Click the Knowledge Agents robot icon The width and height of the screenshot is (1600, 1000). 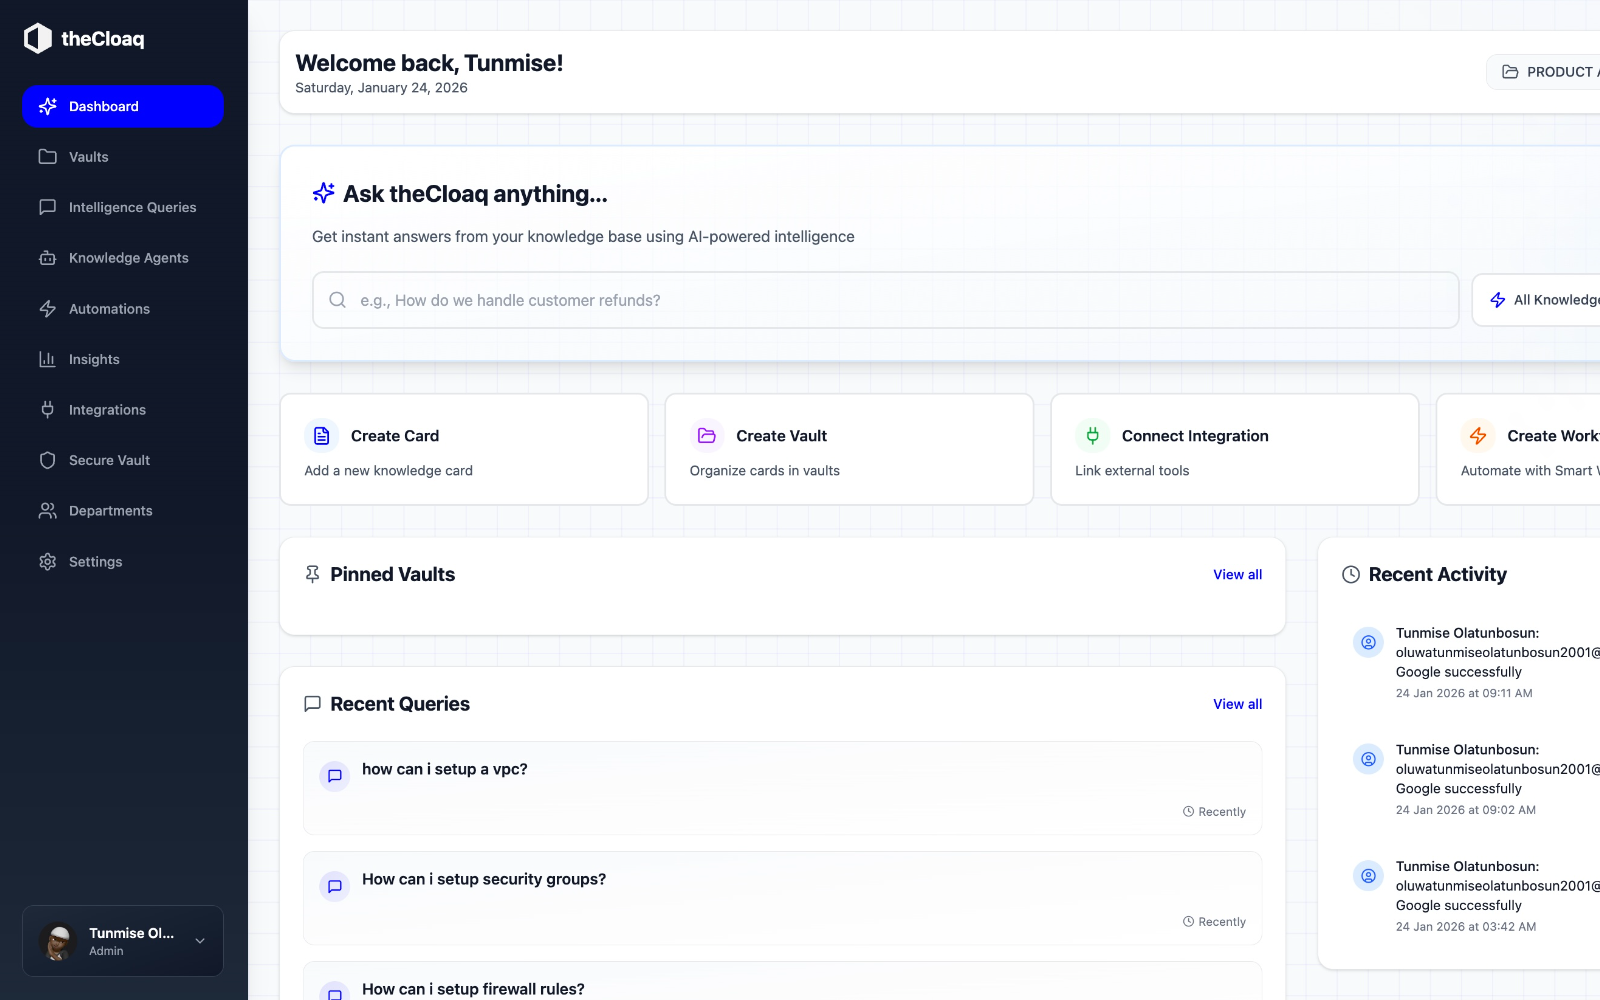47,258
